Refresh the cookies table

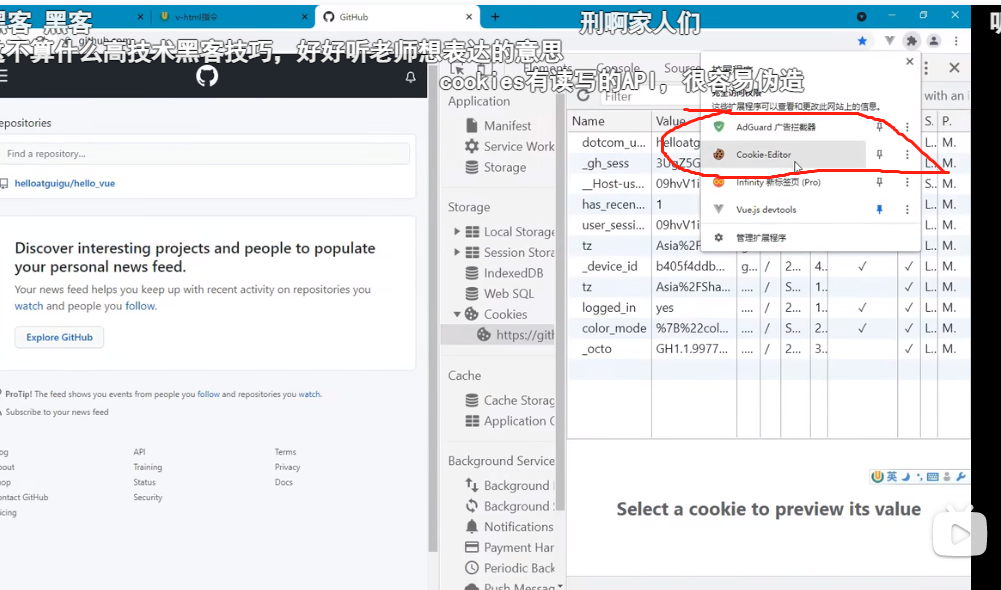583,96
